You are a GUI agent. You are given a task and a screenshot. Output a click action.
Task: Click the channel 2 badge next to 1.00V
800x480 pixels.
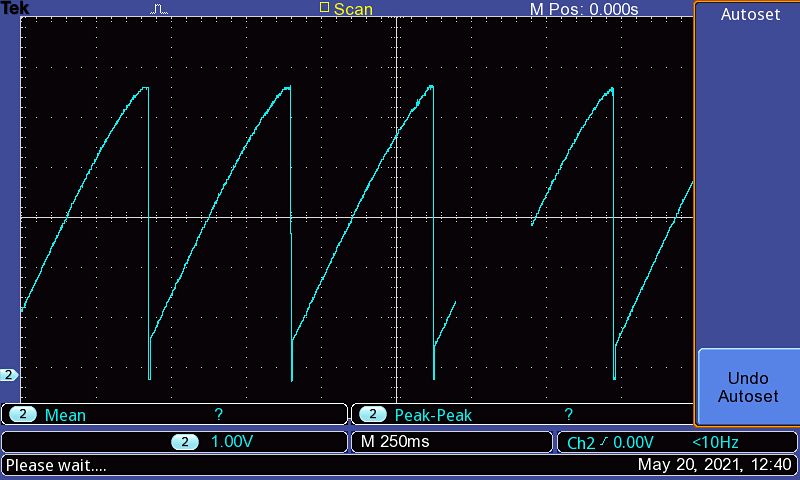tap(186, 442)
